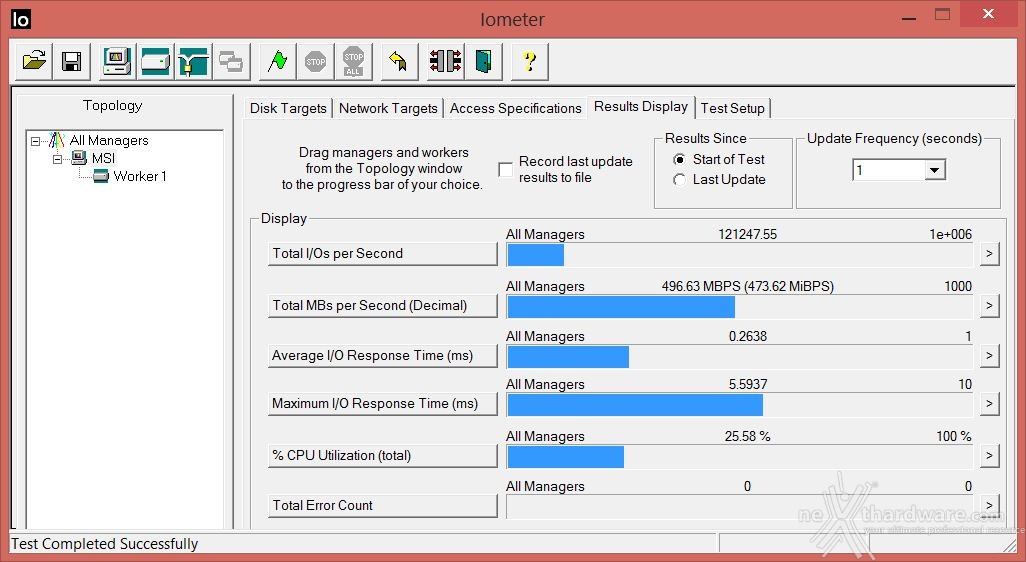Exit Iometer via the door icon
Image resolution: width=1026 pixels, height=562 pixels.
(x=484, y=62)
